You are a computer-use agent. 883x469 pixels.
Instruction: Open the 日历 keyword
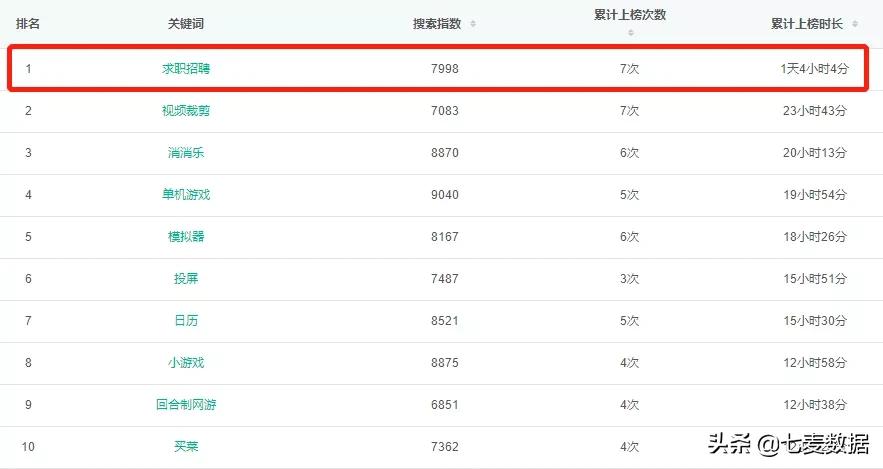pyautogui.click(x=186, y=321)
